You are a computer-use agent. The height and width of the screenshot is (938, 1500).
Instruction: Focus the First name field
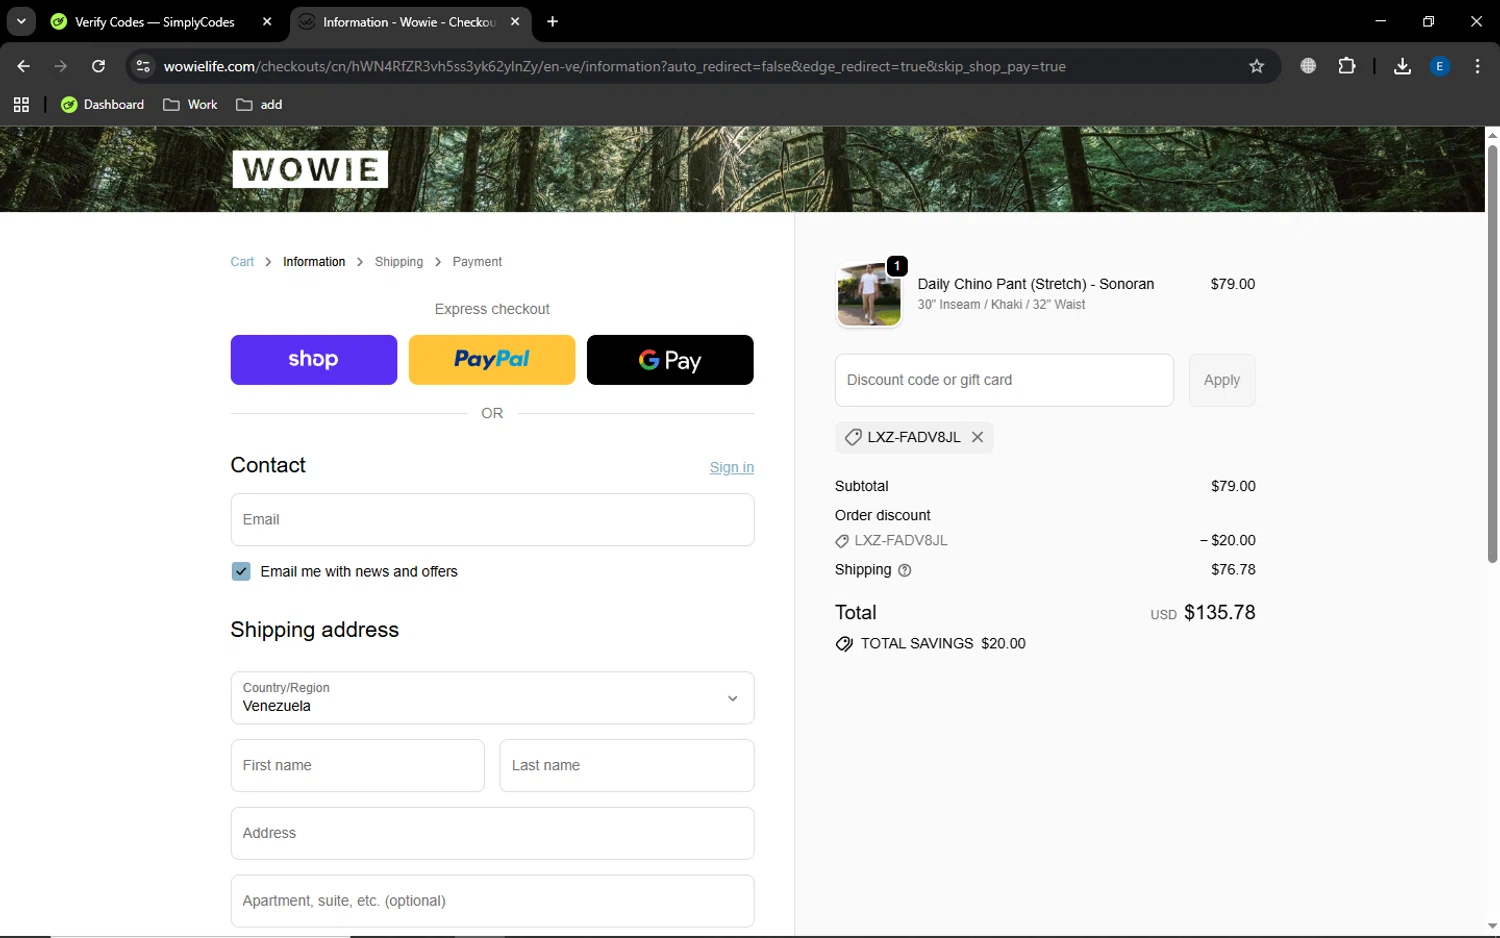pos(358,766)
